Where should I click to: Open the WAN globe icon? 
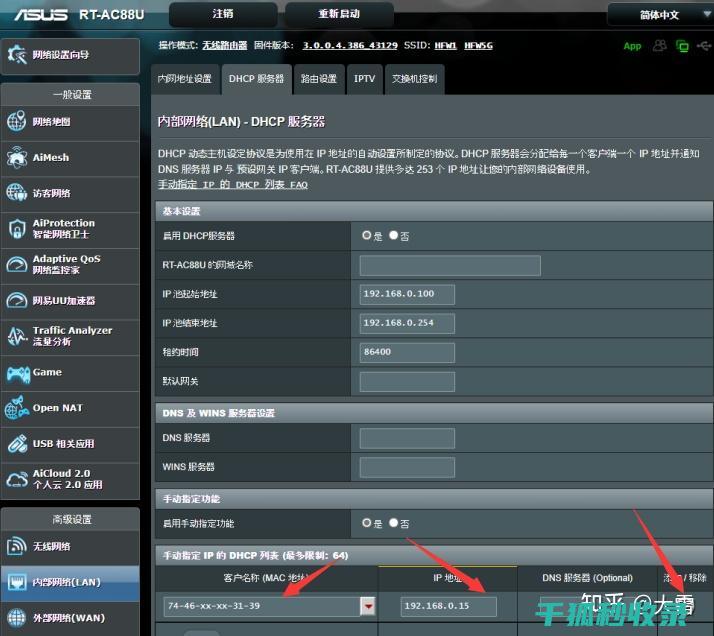[x=17, y=618]
